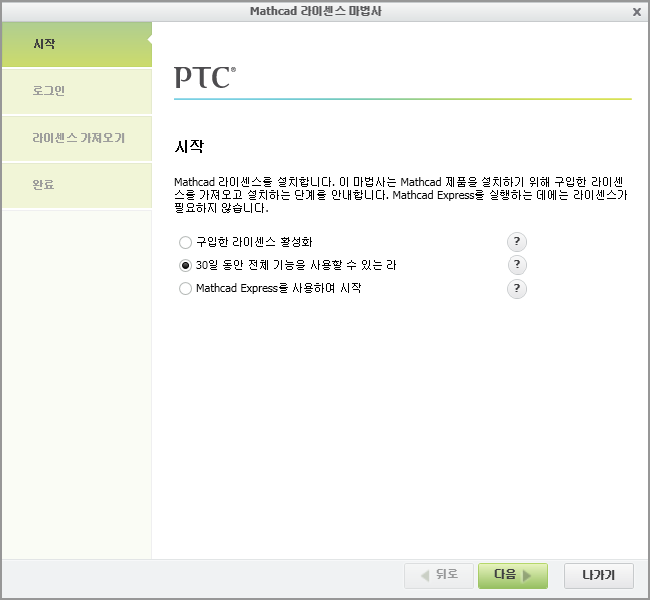The width and height of the screenshot is (650, 600).
Task: Click the 시작 page heading
Action: pyautogui.click(x=189, y=146)
